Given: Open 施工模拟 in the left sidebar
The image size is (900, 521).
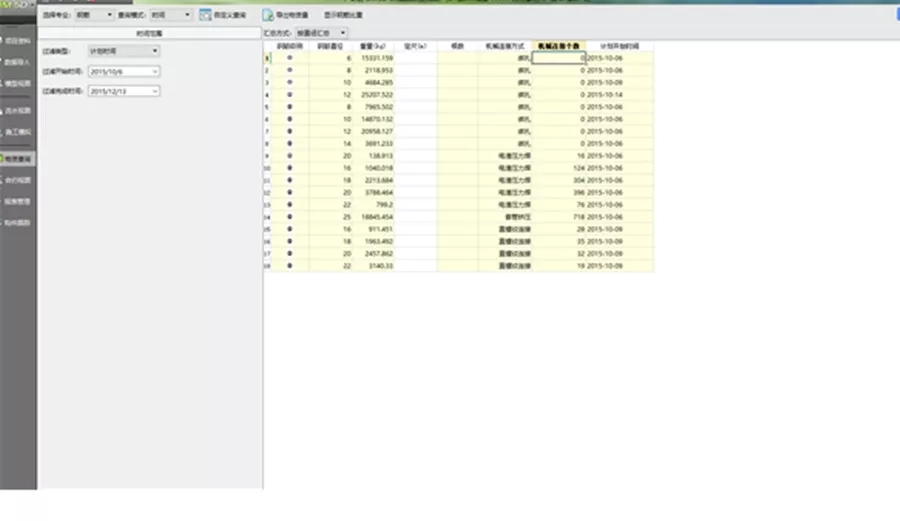Looking at the screenshot, I should tap(18, 132).
